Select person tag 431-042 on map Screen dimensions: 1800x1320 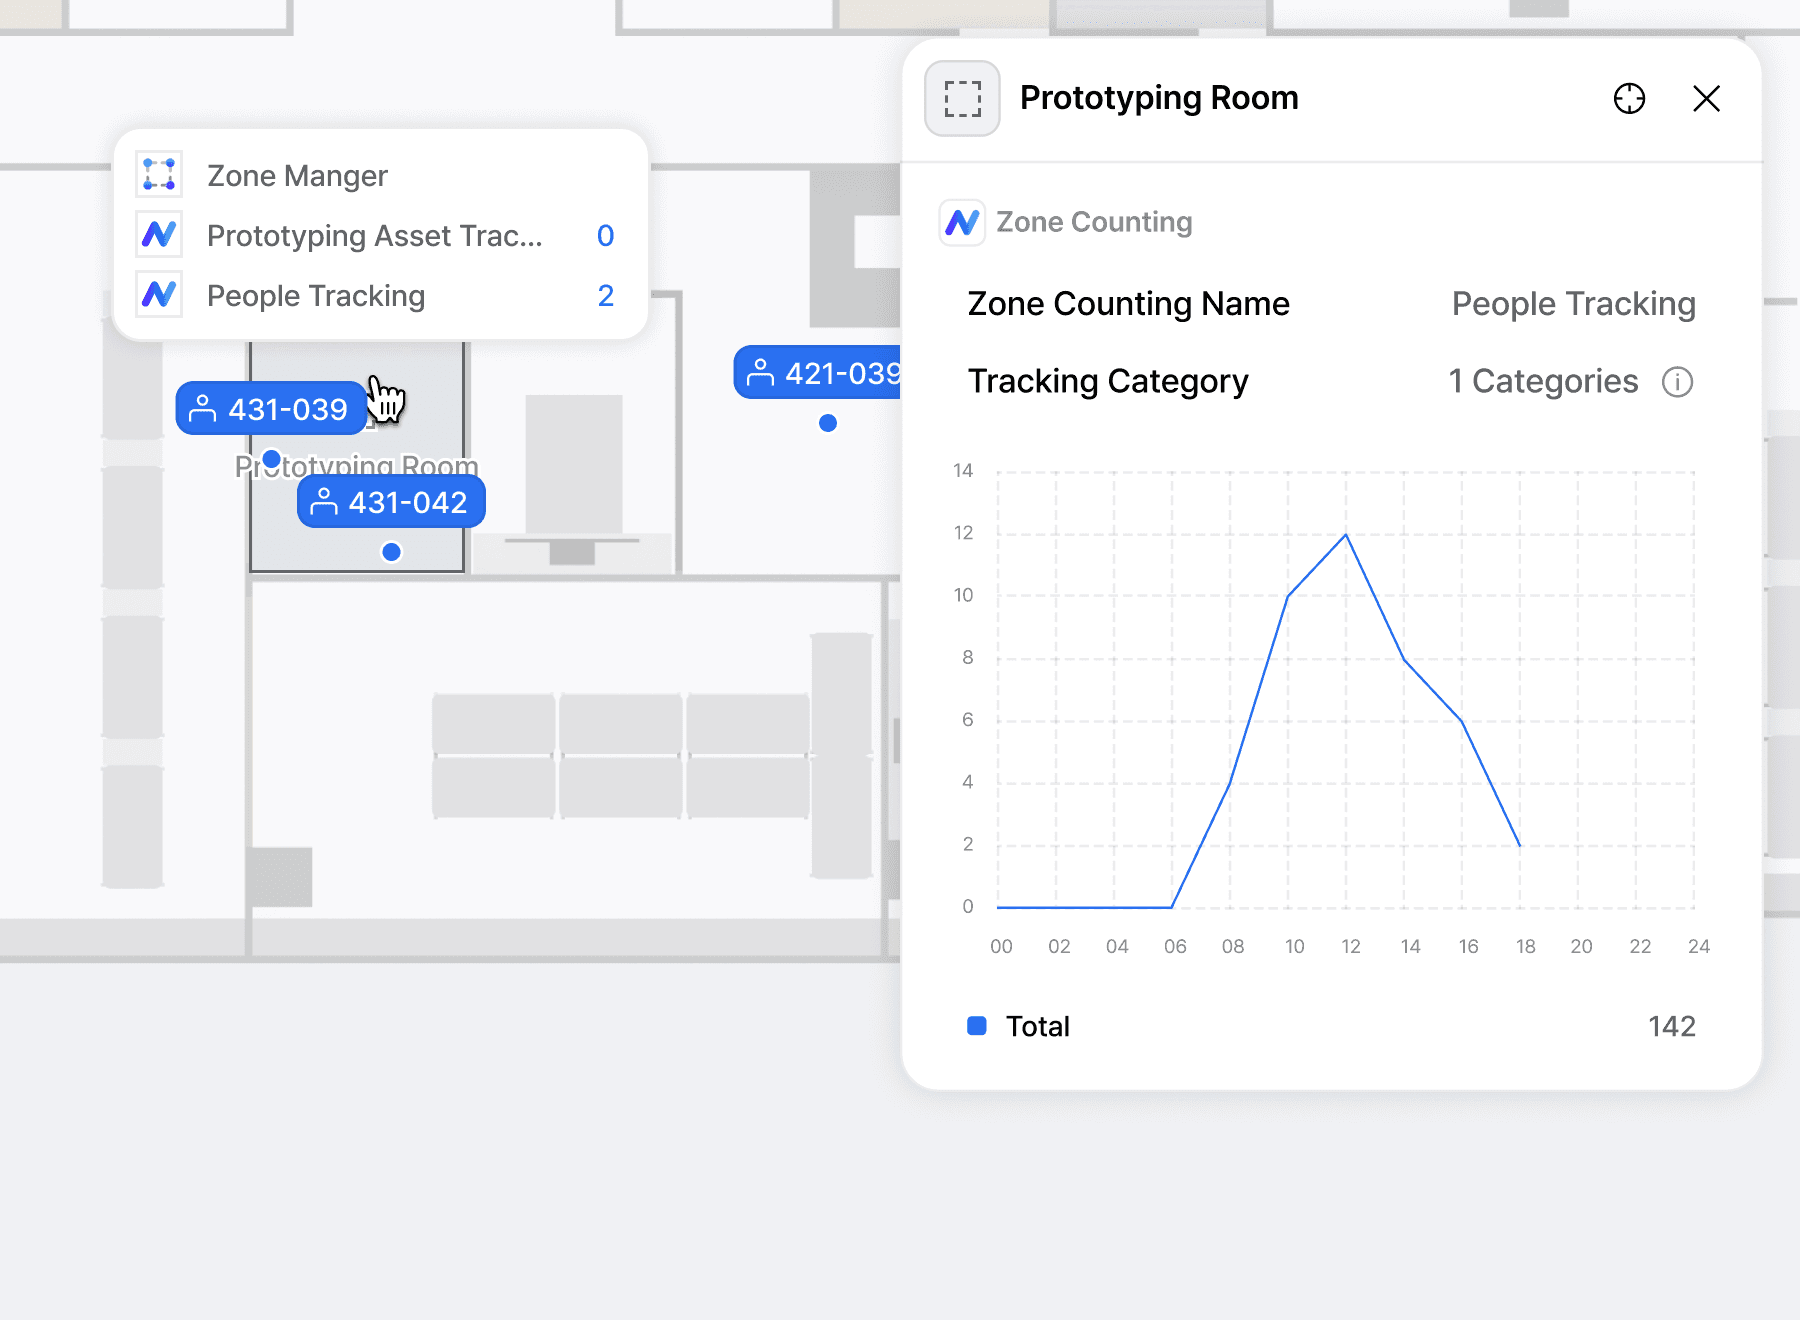[391, 502]
